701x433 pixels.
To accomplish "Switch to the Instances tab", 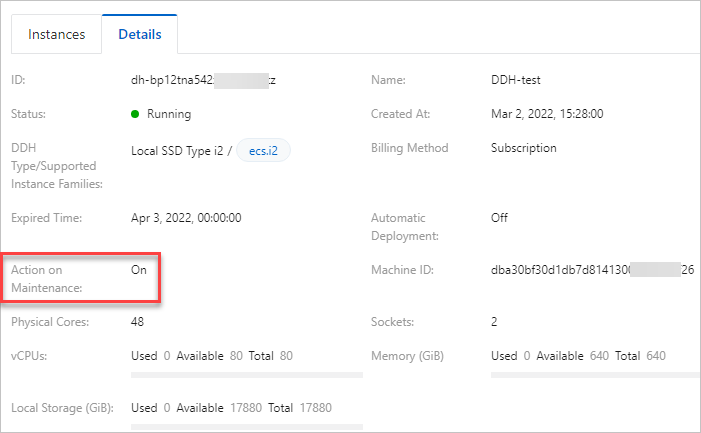I will click(56, 34).
